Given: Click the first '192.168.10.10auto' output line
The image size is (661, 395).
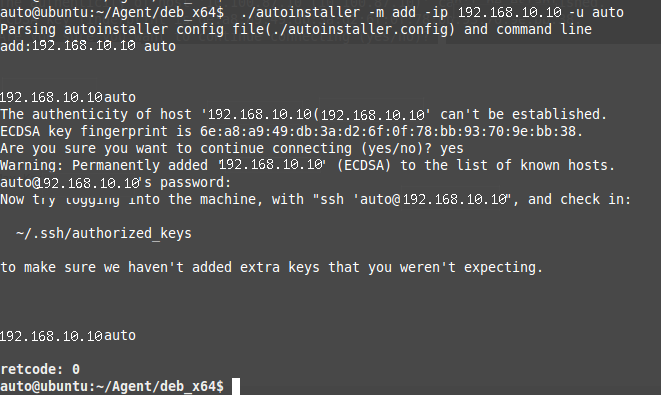Looking at the screenshot, I should [68, 97].
